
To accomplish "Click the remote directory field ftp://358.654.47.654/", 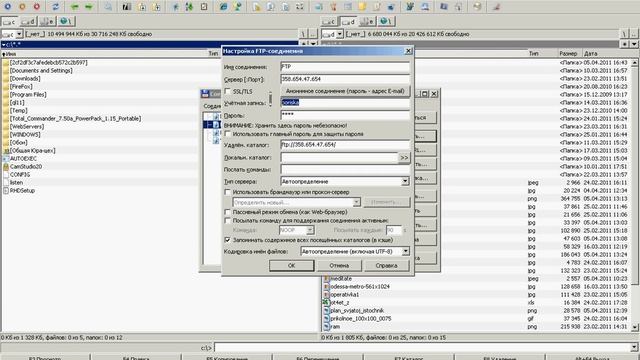I will (345, 144).
